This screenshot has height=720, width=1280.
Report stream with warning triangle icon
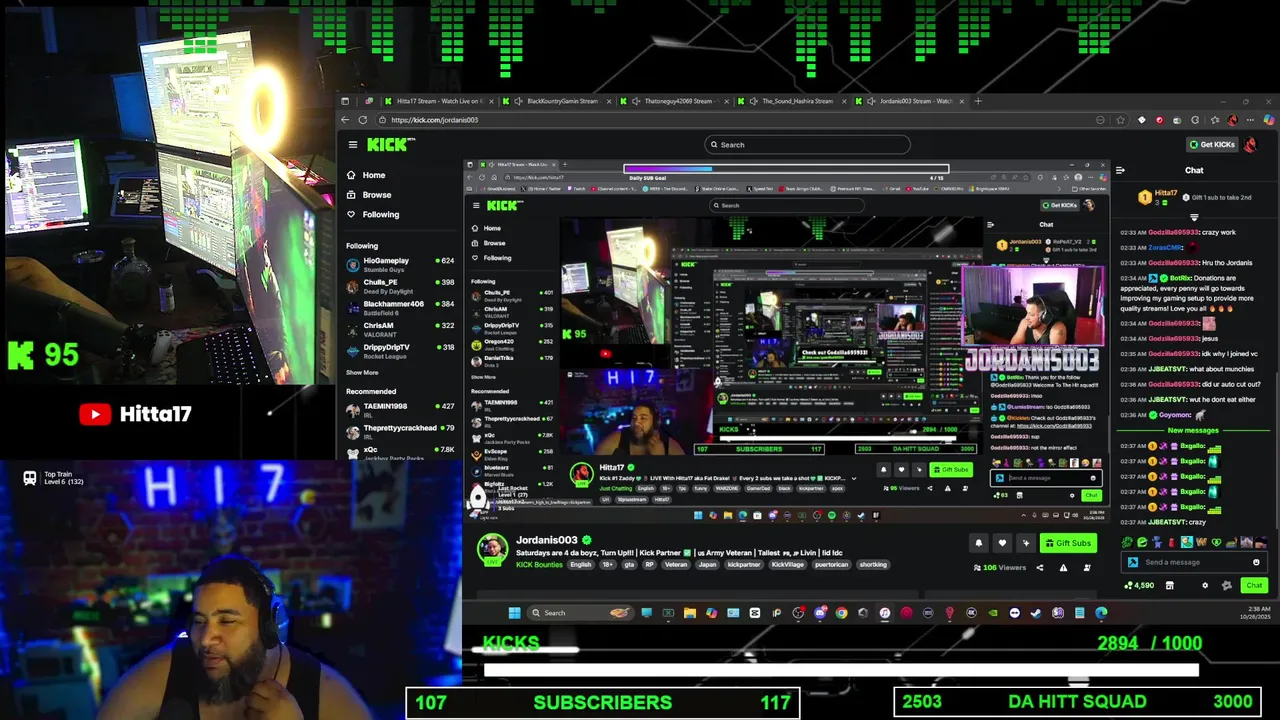[x=1063, y=568]
